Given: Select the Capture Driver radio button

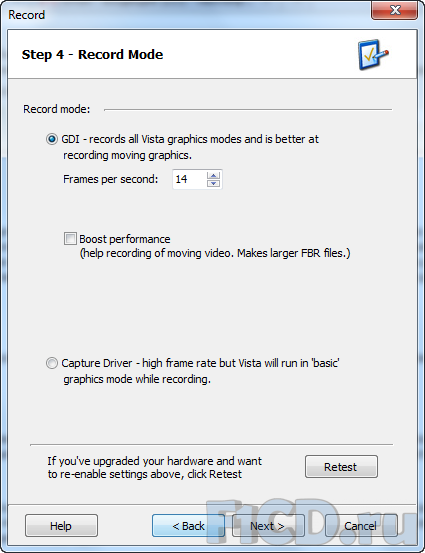Looking at the screenshot, I should 52,363.
